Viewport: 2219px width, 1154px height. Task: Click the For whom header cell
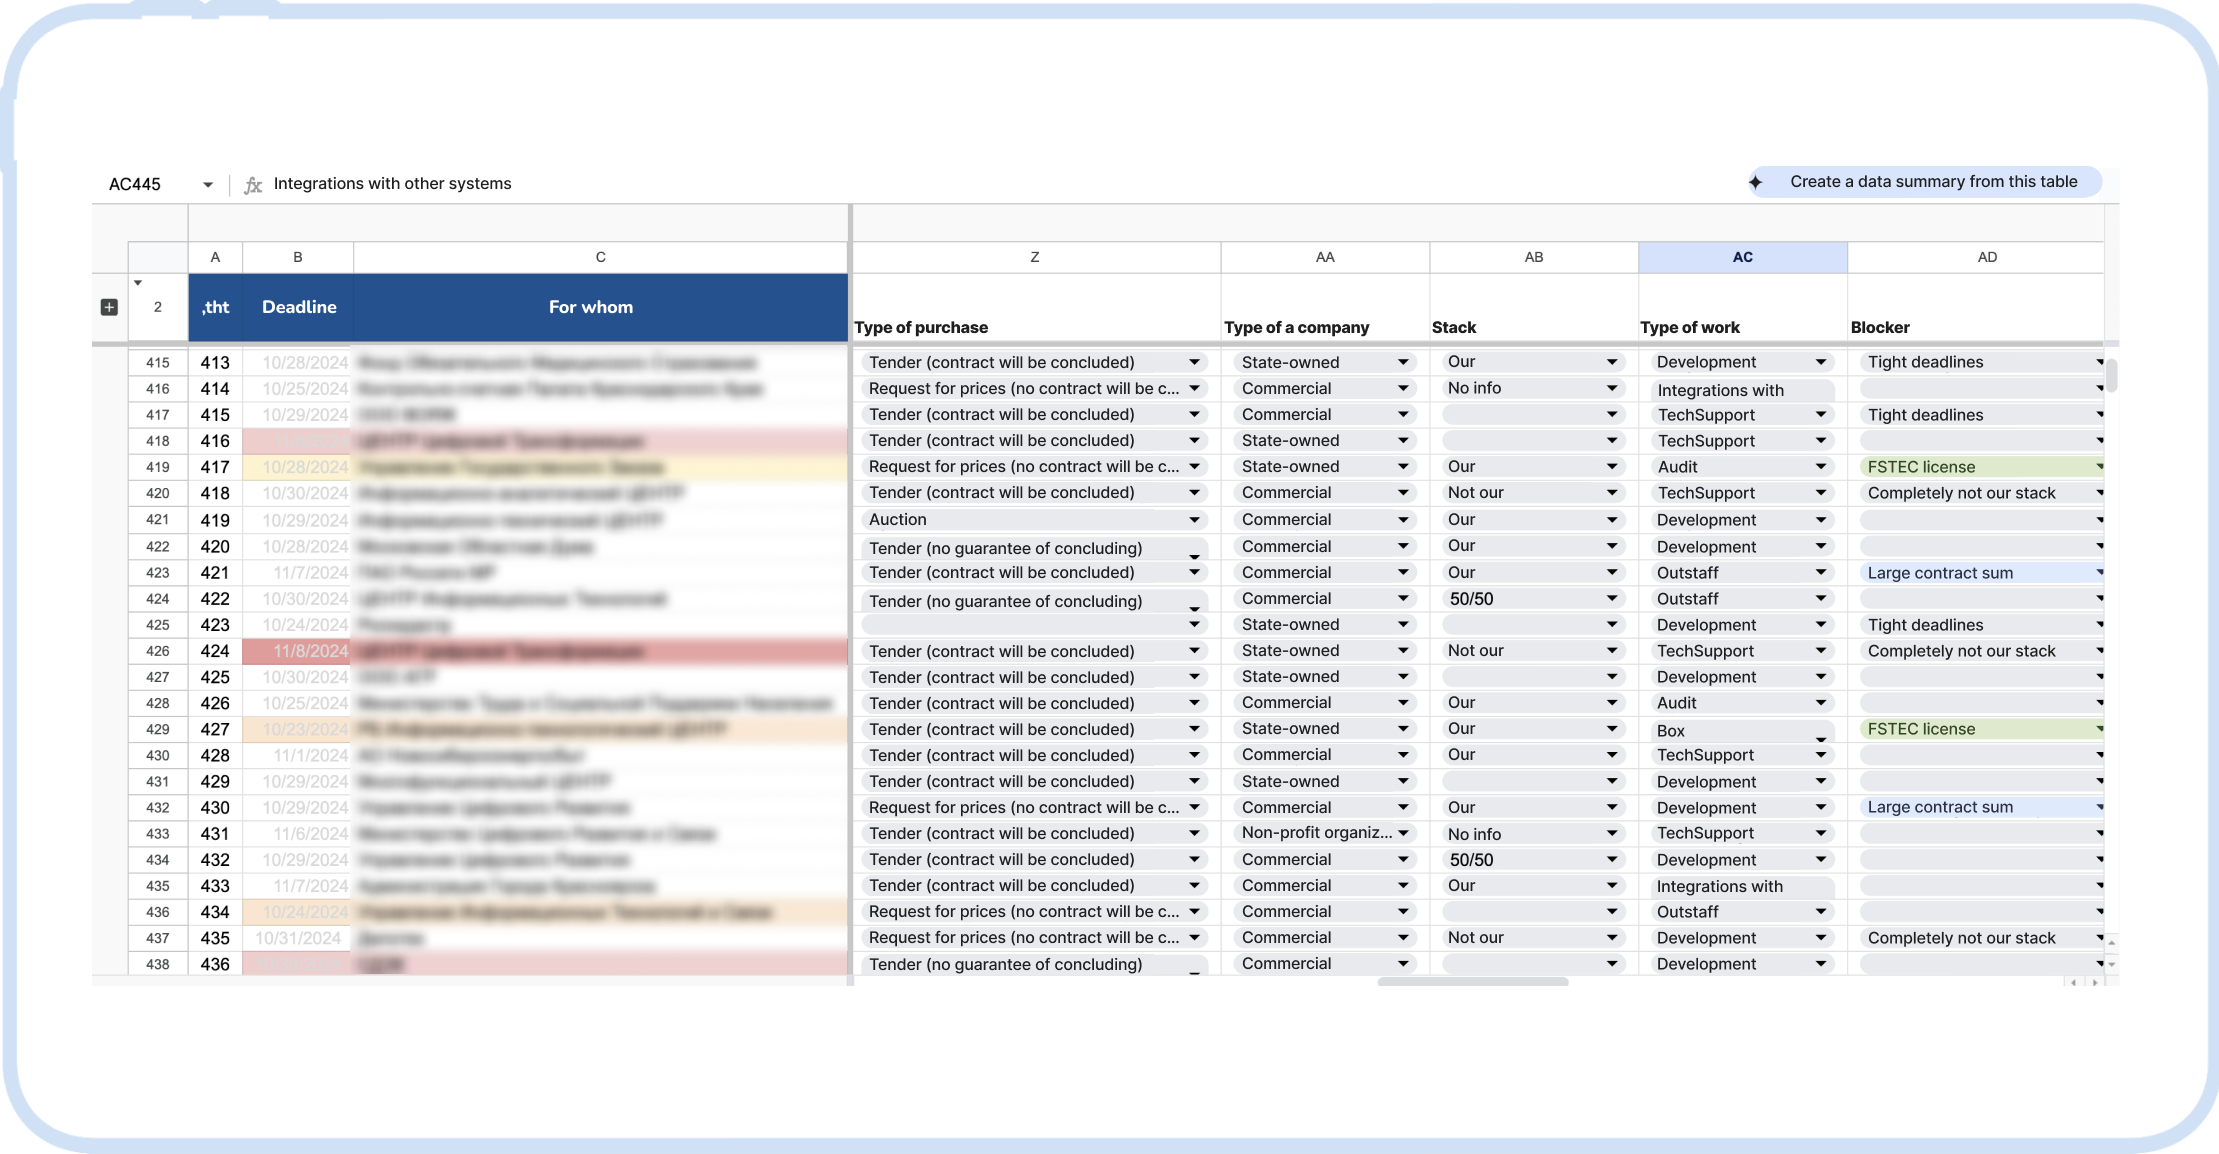pyautogui.click(x=590, y=307)
